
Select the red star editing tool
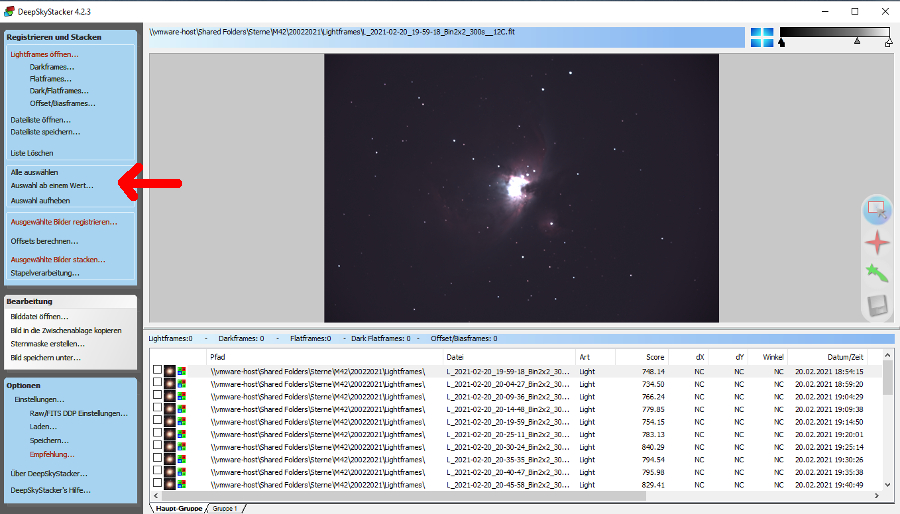(877, 242)
